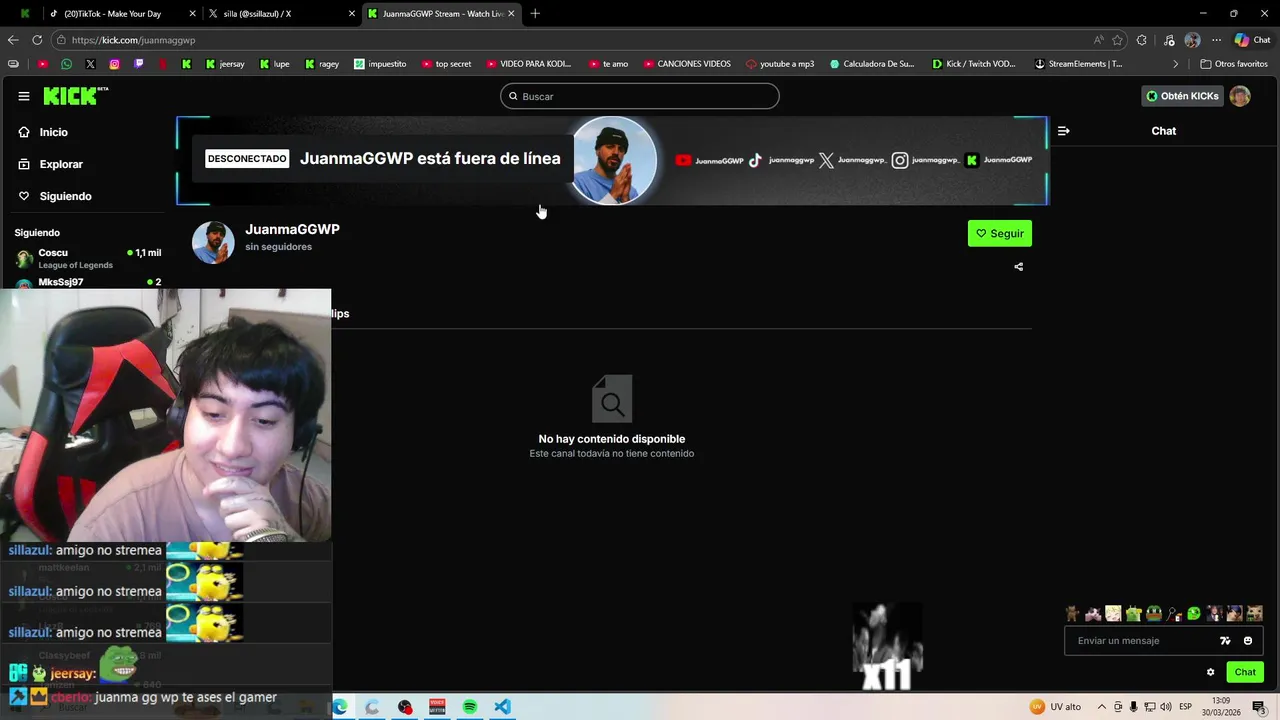Open the Copilot Chat button
Viewport: 1280px width, 720px height.
[x=1253, y=40]
